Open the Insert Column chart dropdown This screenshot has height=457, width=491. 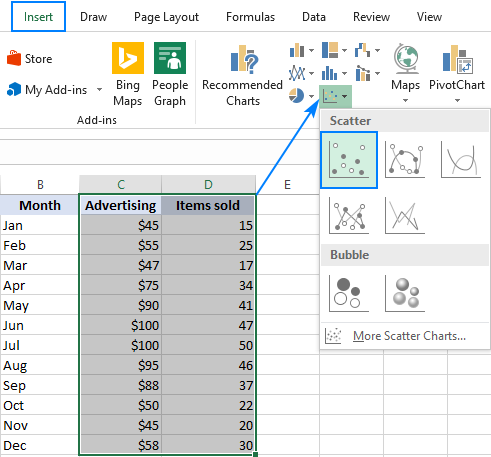pyautogui.click(x=311, y=51)
